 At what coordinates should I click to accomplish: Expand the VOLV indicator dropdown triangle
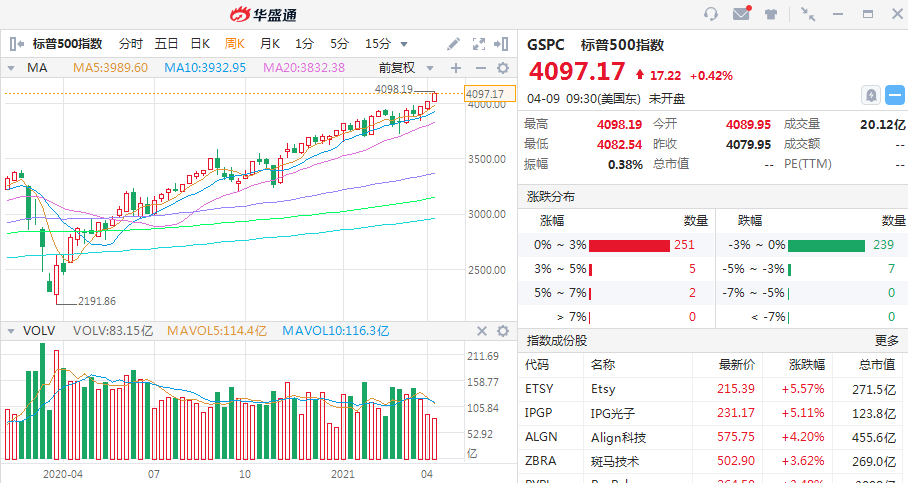[x=10, y=331]
